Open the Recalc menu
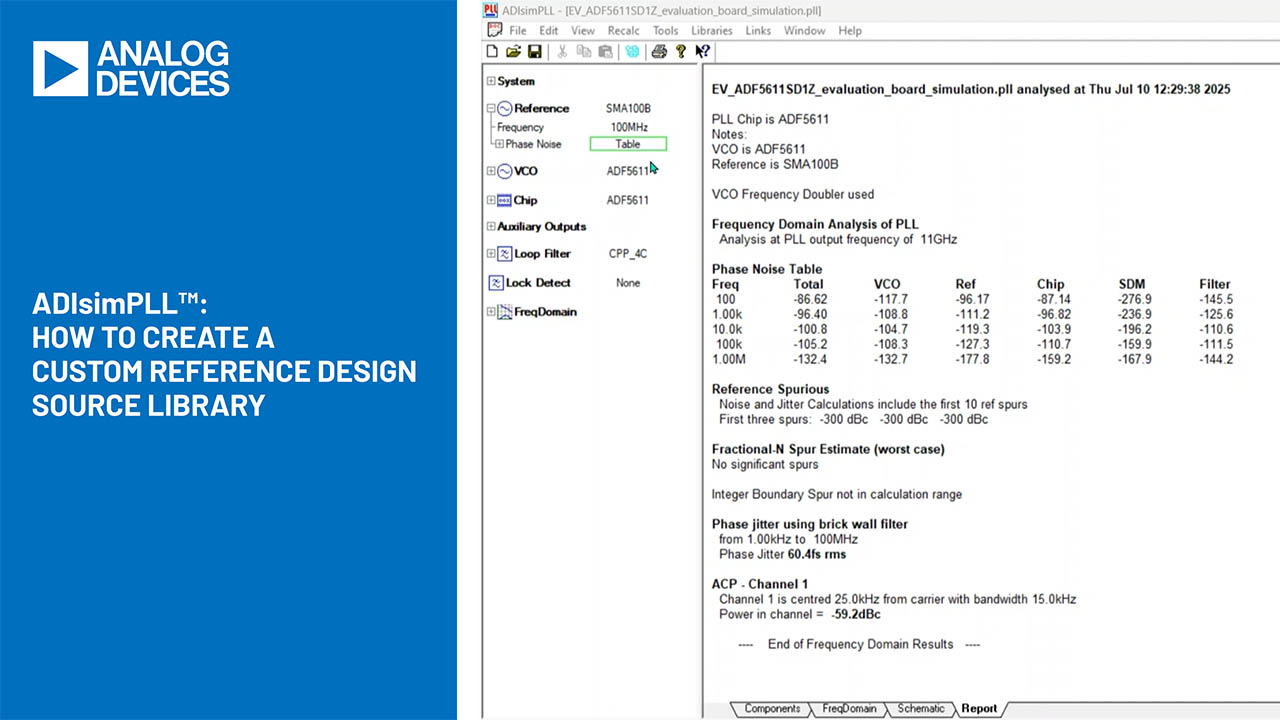 623,31
